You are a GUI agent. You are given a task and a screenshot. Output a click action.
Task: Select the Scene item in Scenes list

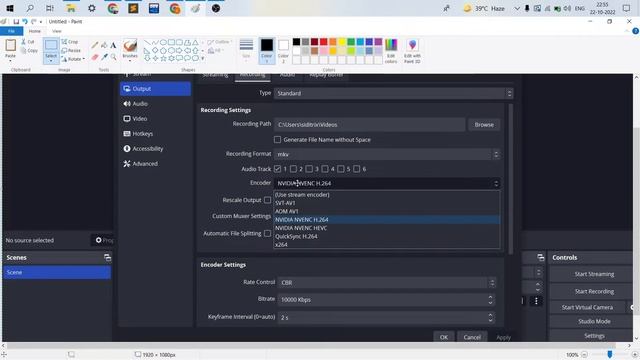(x=57, y=272)
